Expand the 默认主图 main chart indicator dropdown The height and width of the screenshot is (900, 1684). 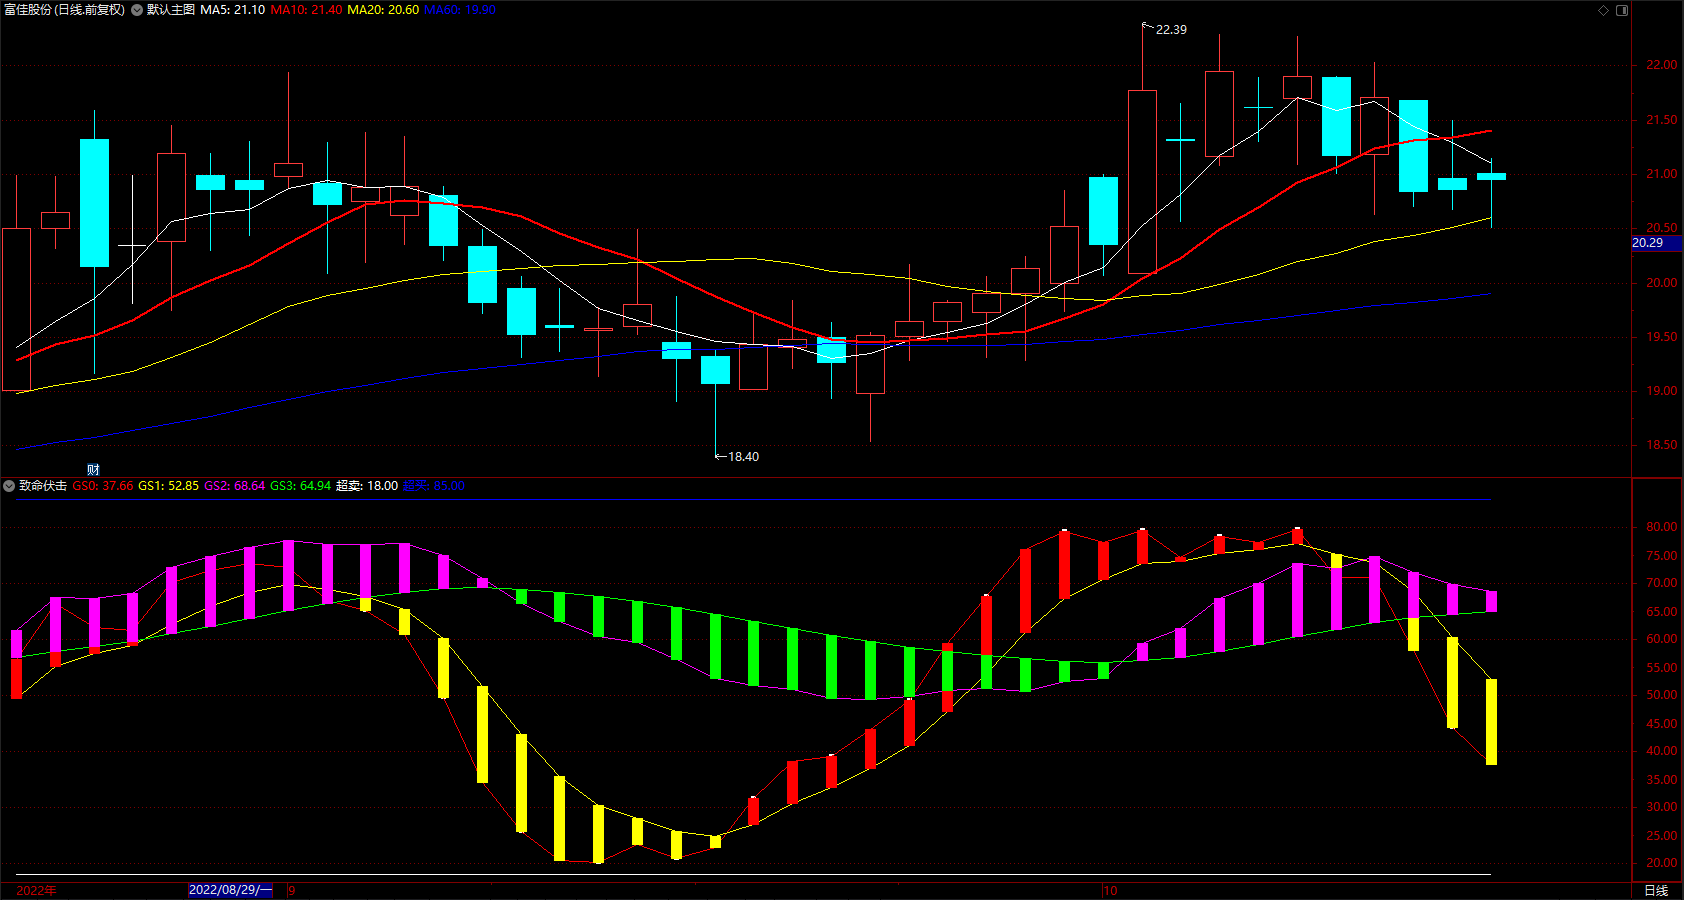point(137,10)
